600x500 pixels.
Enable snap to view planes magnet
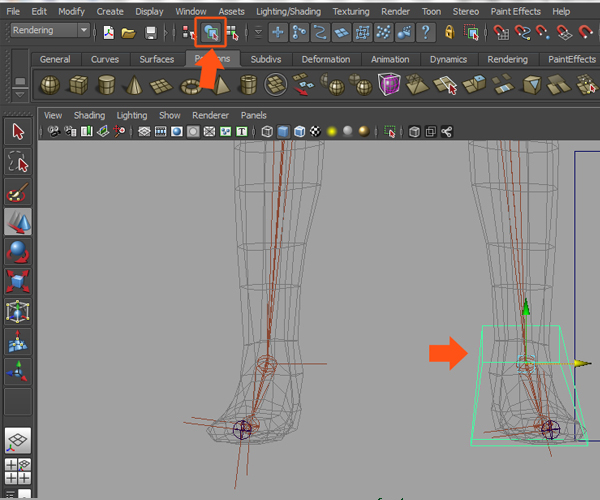click(564, 33)
